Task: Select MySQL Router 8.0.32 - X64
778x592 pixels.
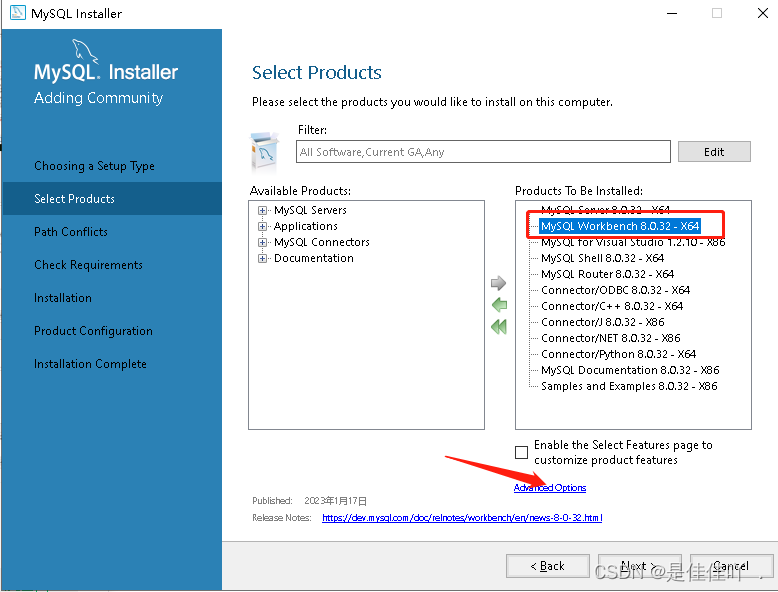Action: pyautogui.click(x=607, y=274)
